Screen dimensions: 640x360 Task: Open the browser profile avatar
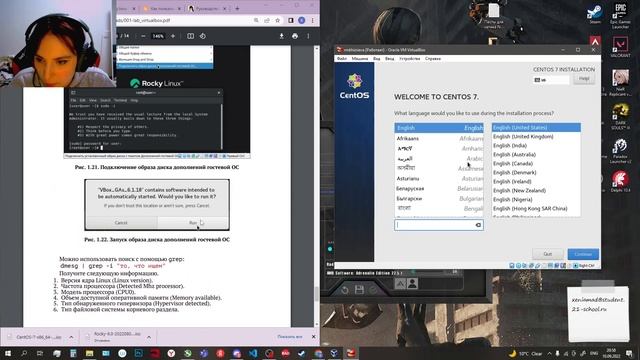click(302, 20)
